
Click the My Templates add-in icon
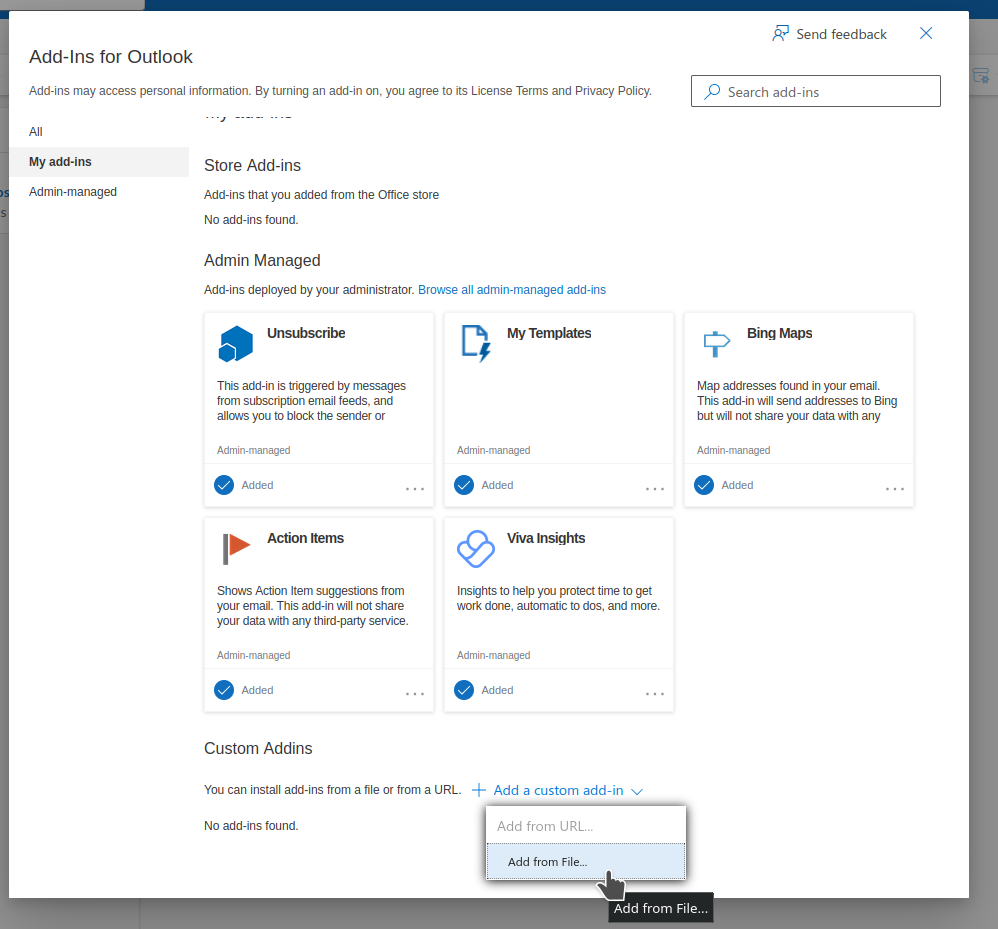[475, 343]
